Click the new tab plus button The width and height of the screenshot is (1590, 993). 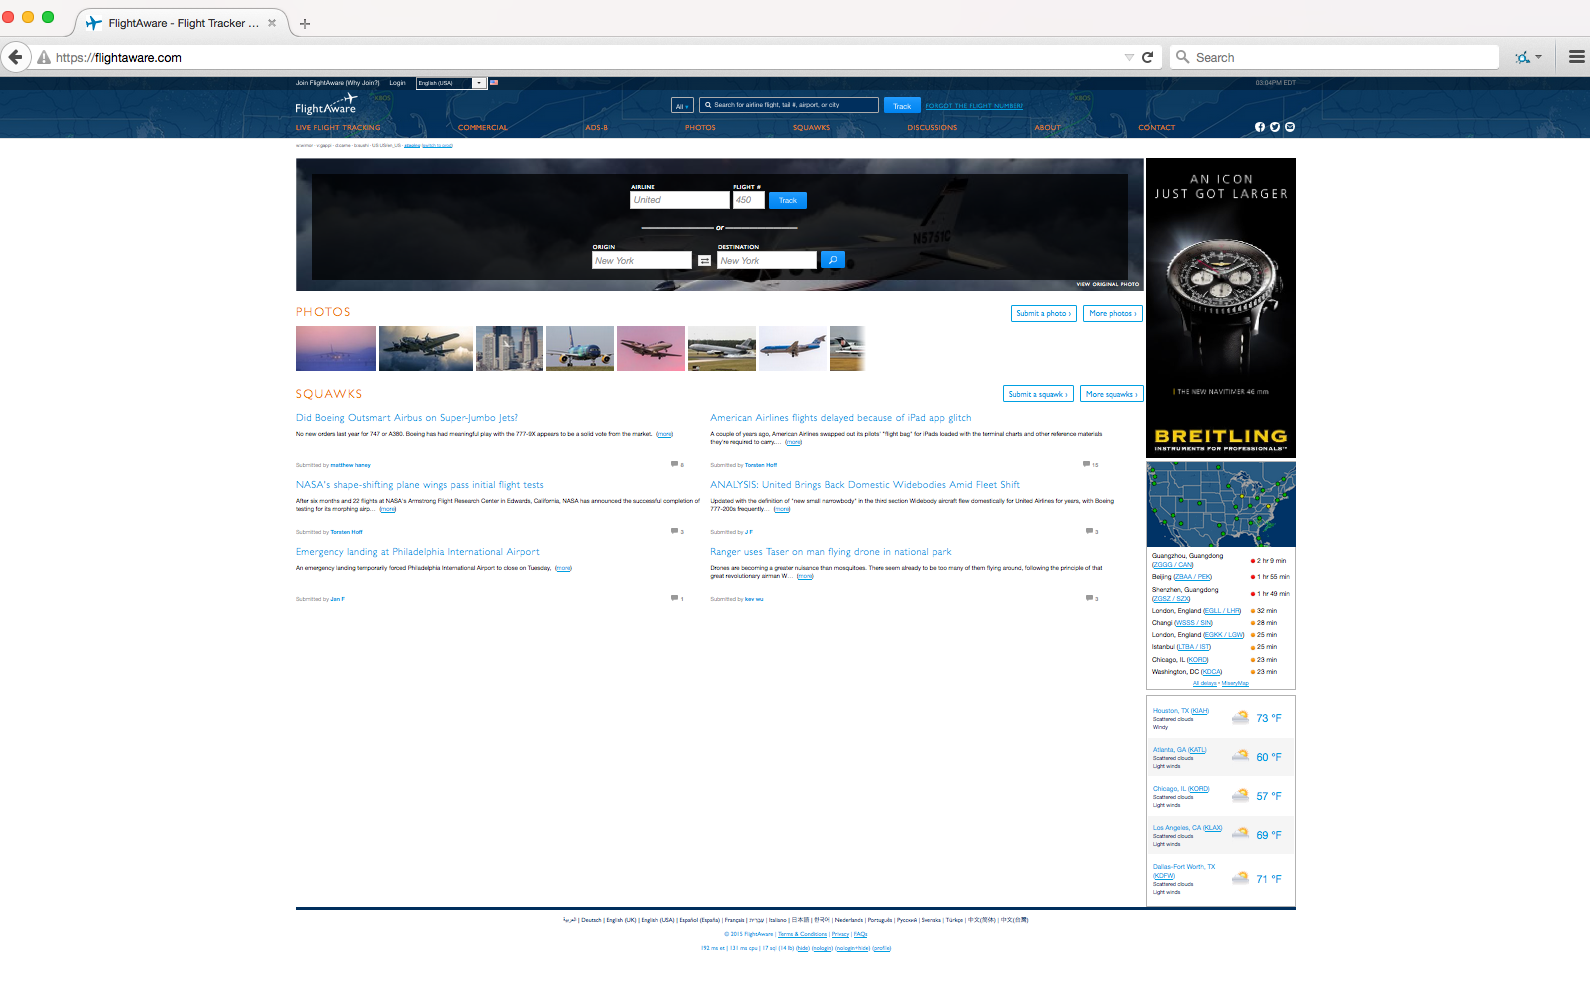pos(305,24)
